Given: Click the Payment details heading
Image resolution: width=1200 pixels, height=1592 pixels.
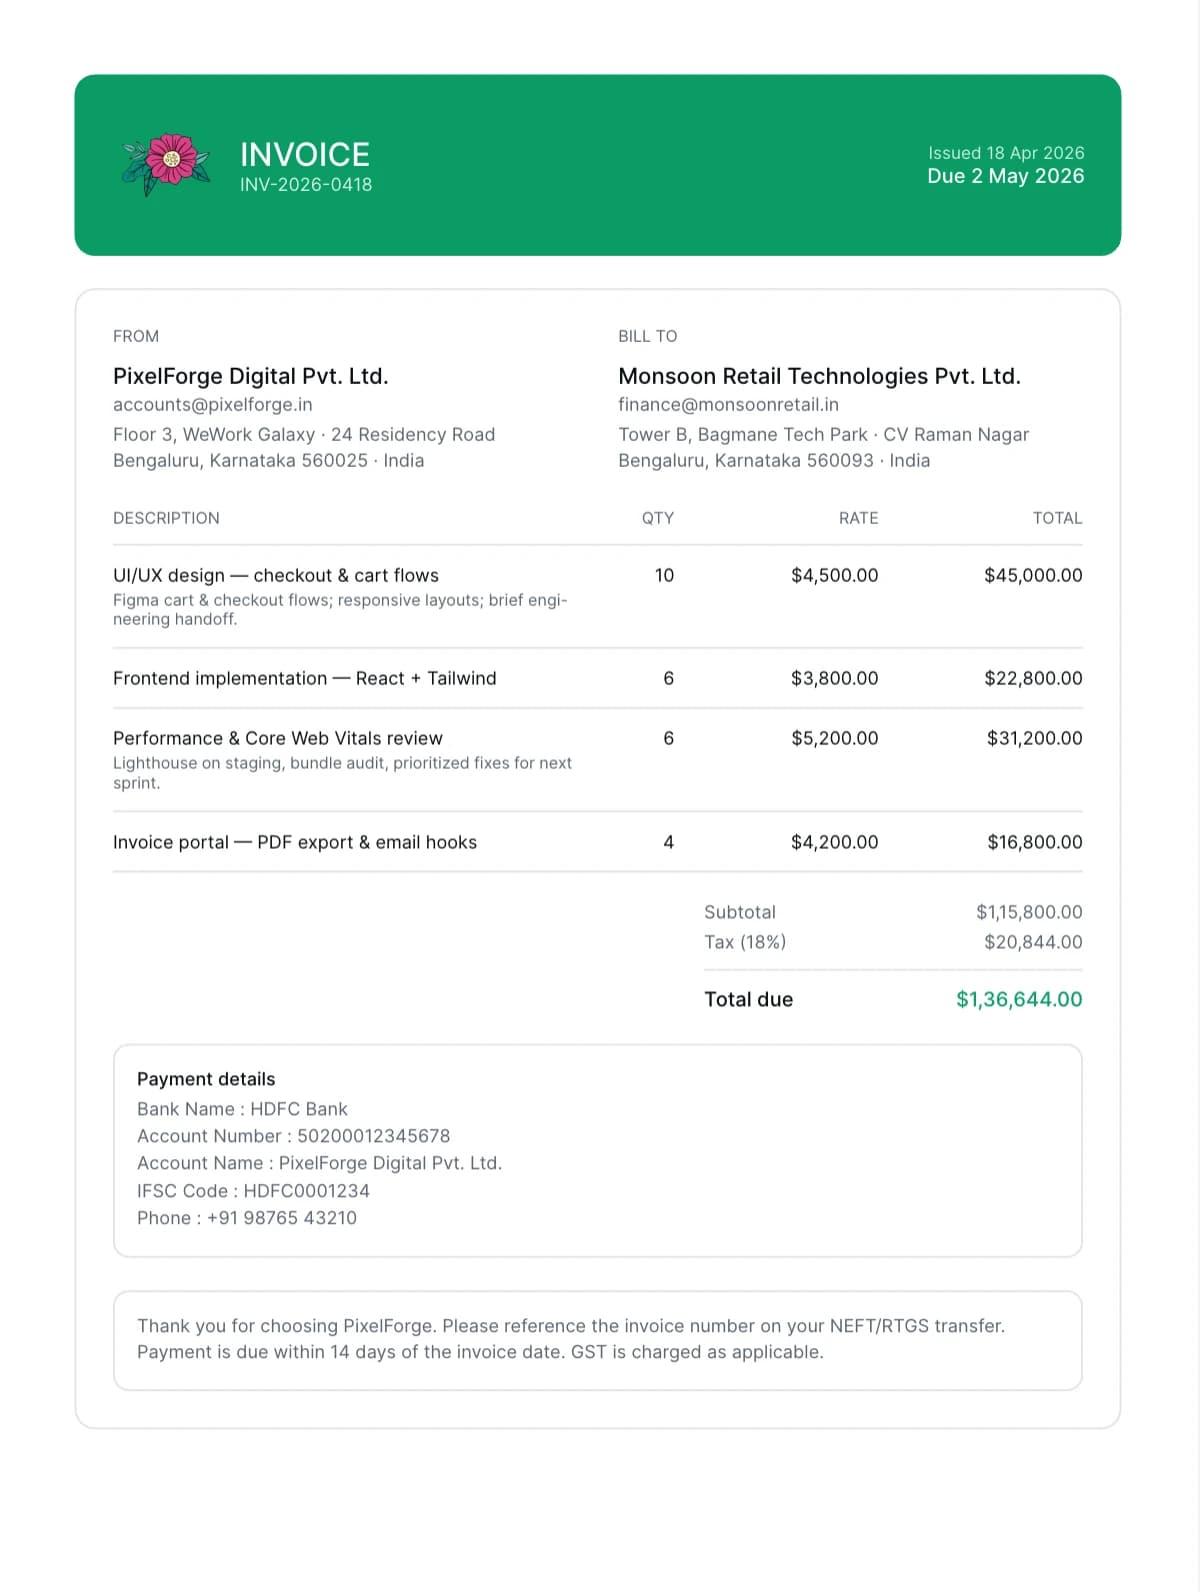Looking at the screenshot, I should point(206,1079).
